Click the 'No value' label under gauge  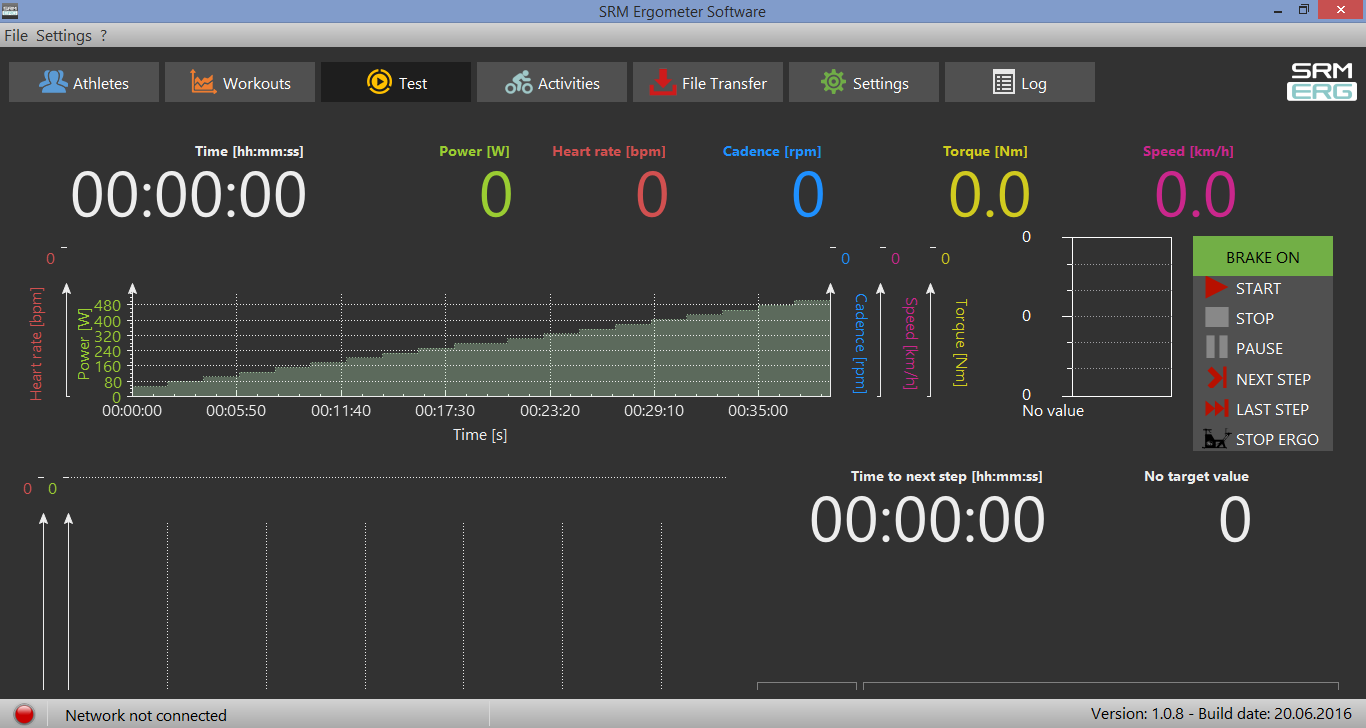coord(1053,410)
